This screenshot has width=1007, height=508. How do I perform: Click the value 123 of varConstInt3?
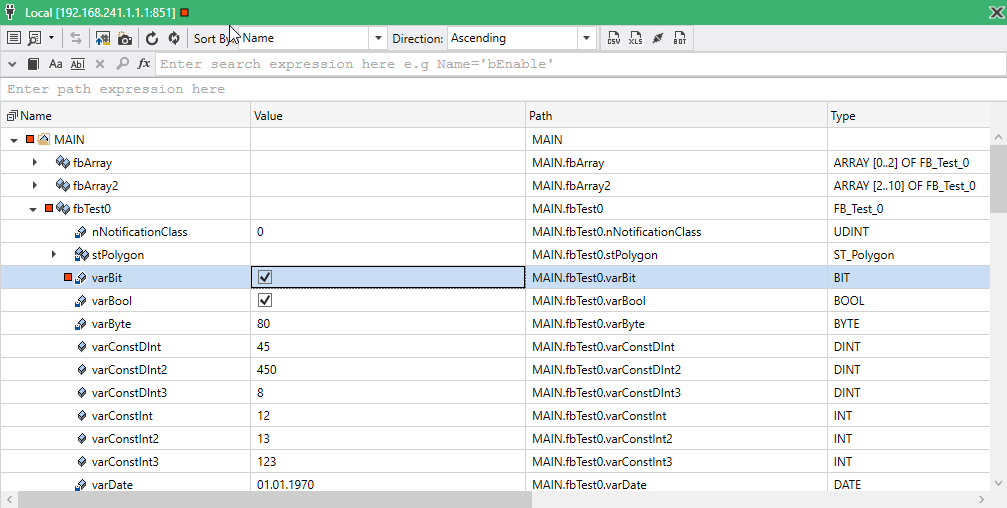pos(267,461)
